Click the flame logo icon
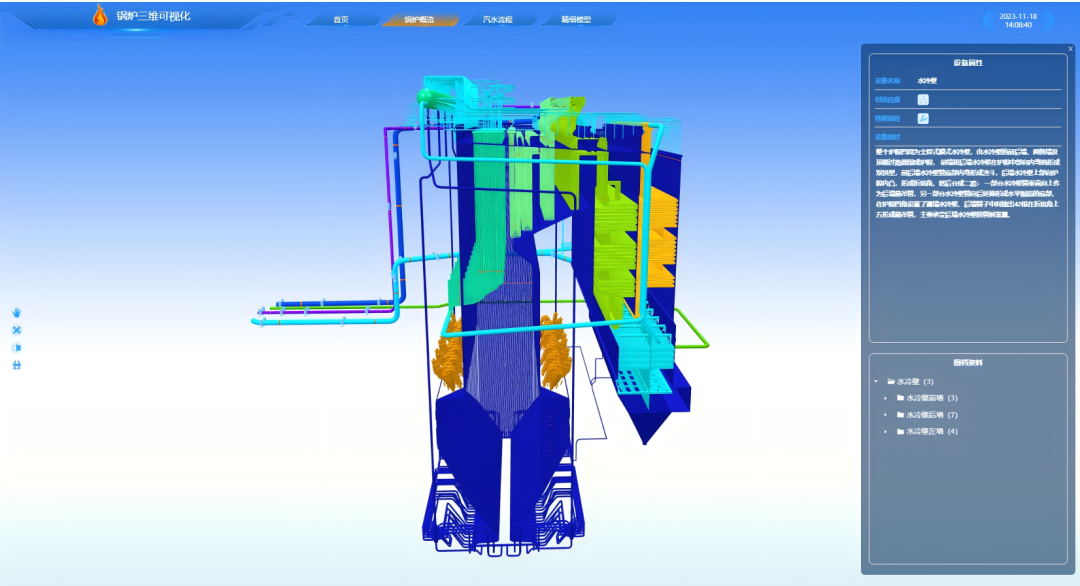Image resolution: width=1080 pixels, height=586 pixels. click(x=99, y=15)
